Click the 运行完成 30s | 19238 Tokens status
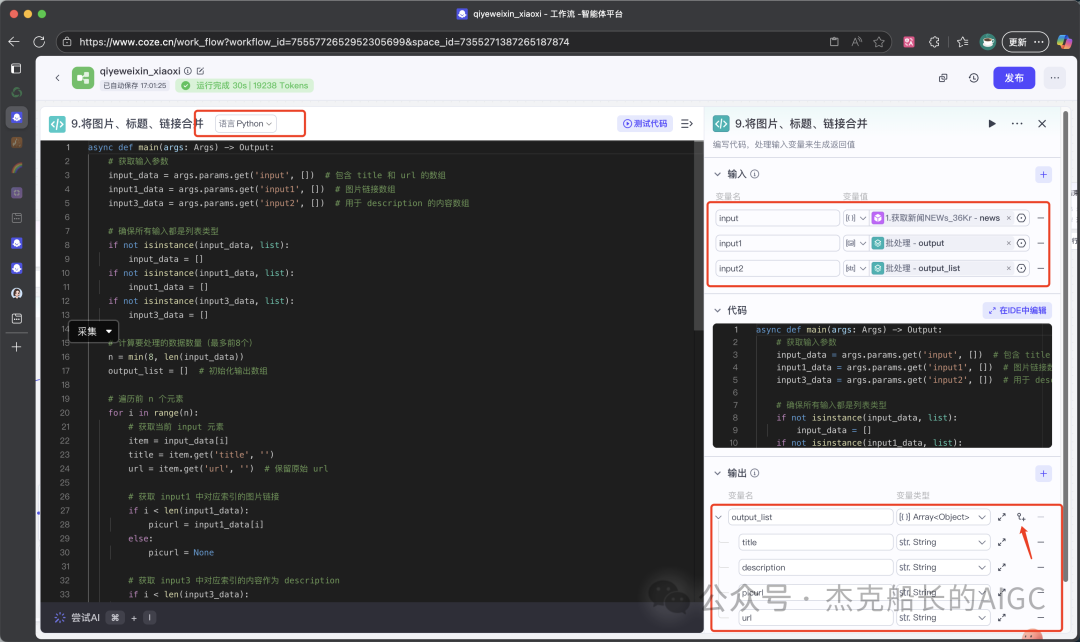 tap(245, 85)
